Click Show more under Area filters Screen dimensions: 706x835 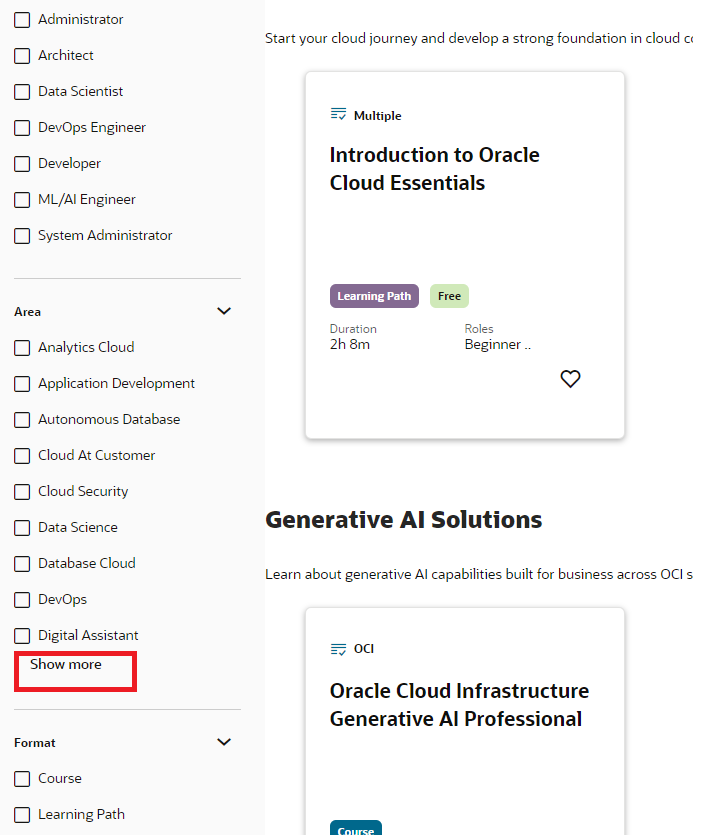[65, 665]
